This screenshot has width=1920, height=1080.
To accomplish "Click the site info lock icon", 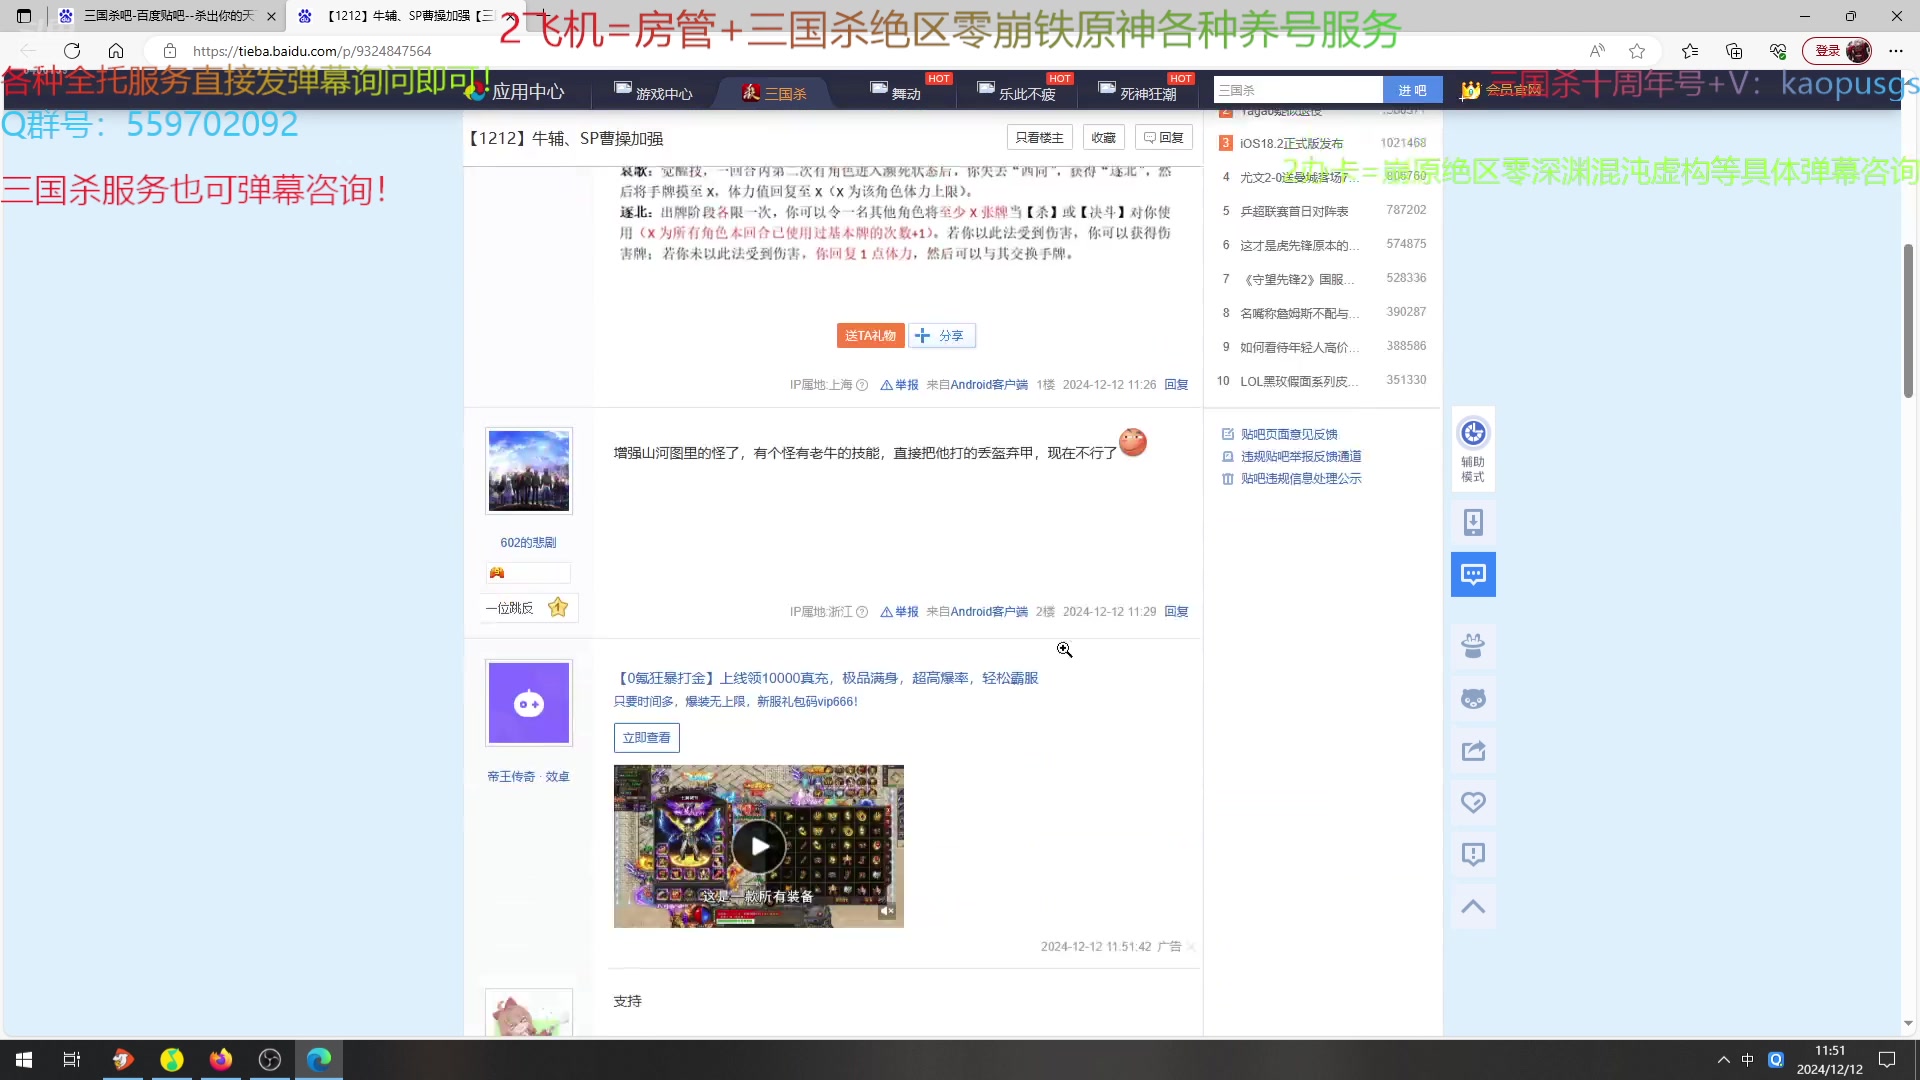I will [x=170, y=51].
